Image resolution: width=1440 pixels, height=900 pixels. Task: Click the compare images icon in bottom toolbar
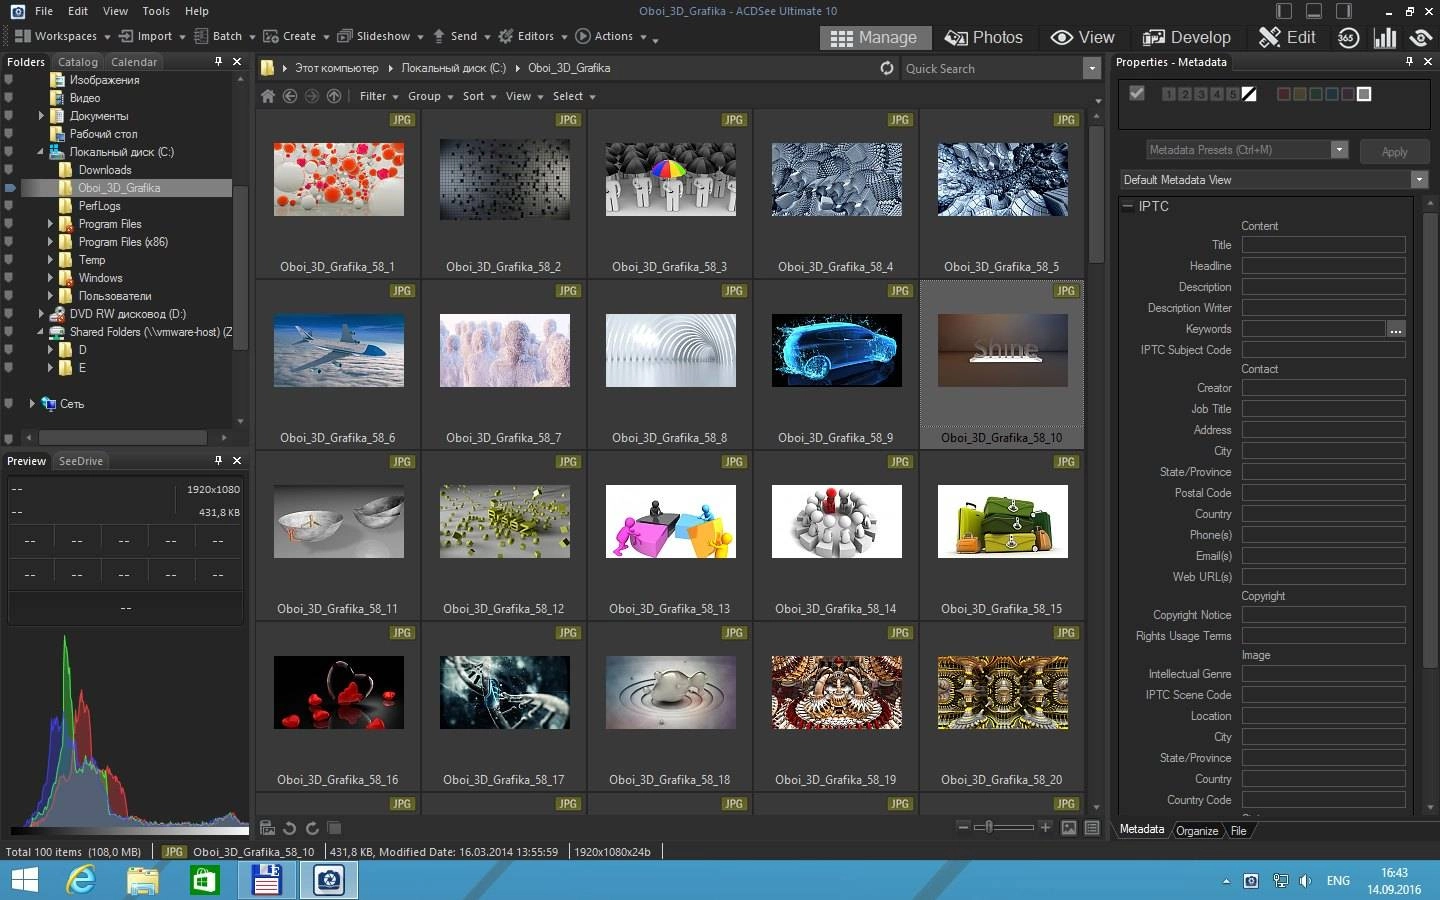pyautogui.click(x=335, y=828)
